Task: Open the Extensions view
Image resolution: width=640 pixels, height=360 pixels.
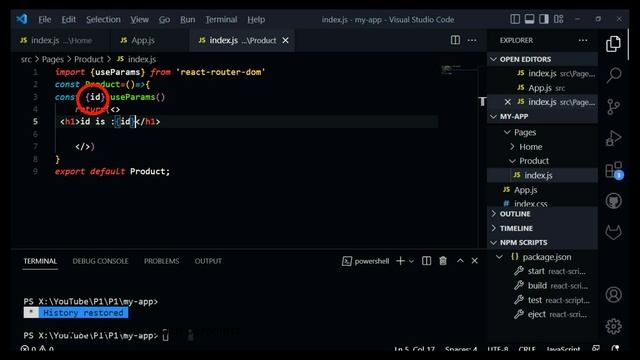Action: pyautogui.click(x=614, y=170)
